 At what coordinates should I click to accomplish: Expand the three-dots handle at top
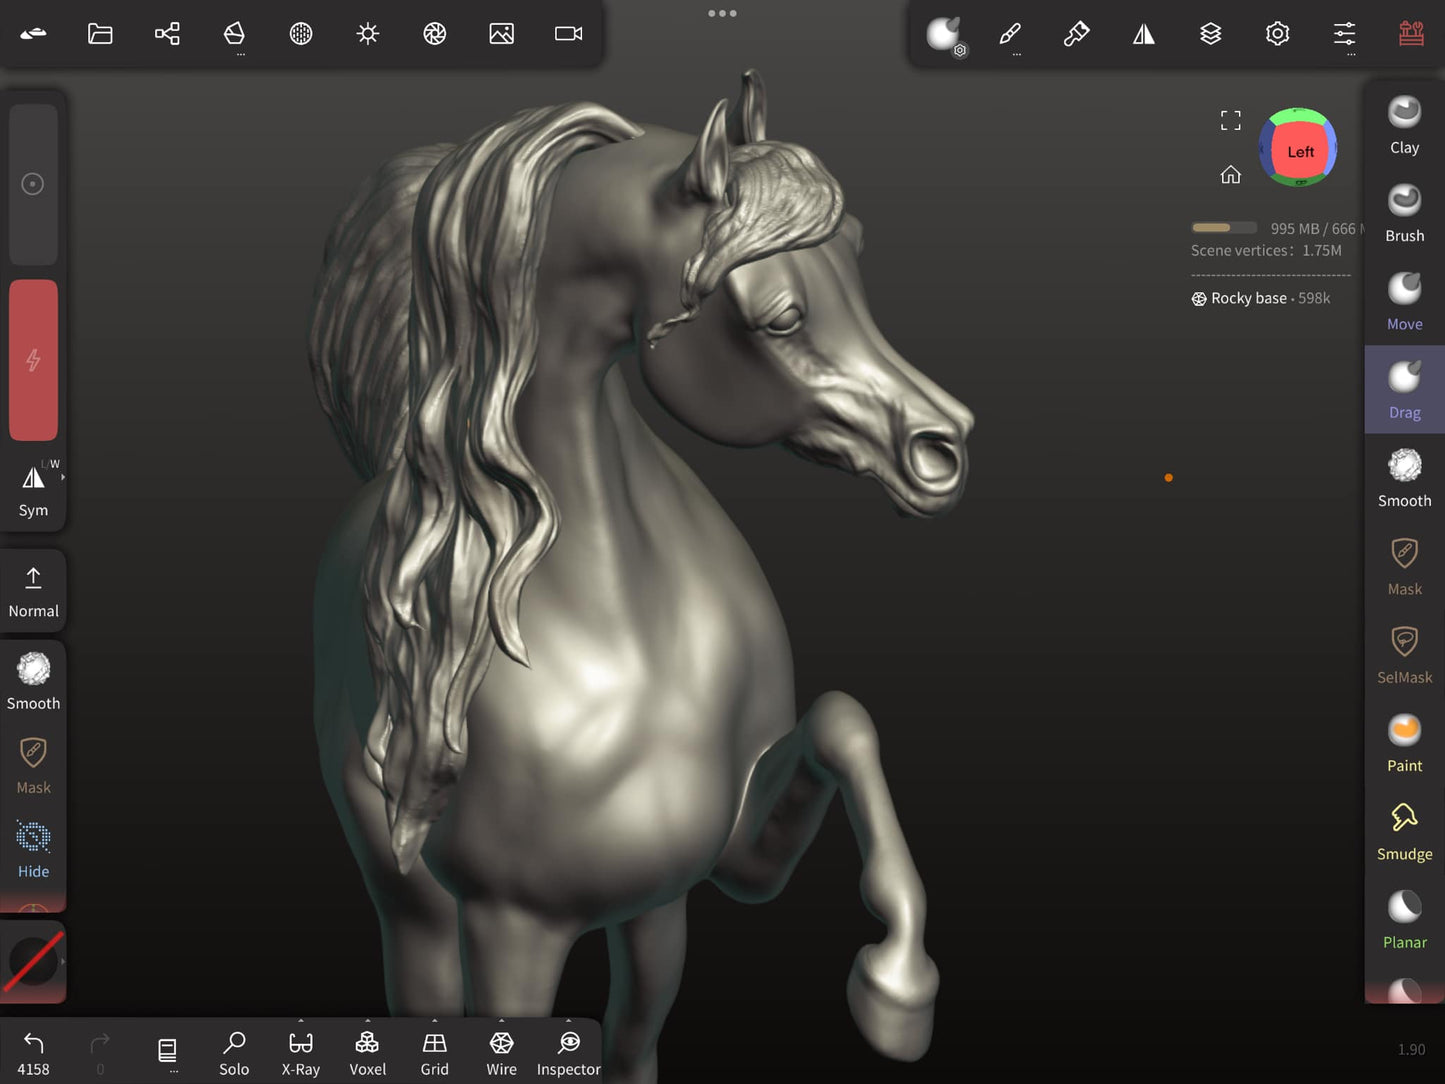[x=722, y=13]
